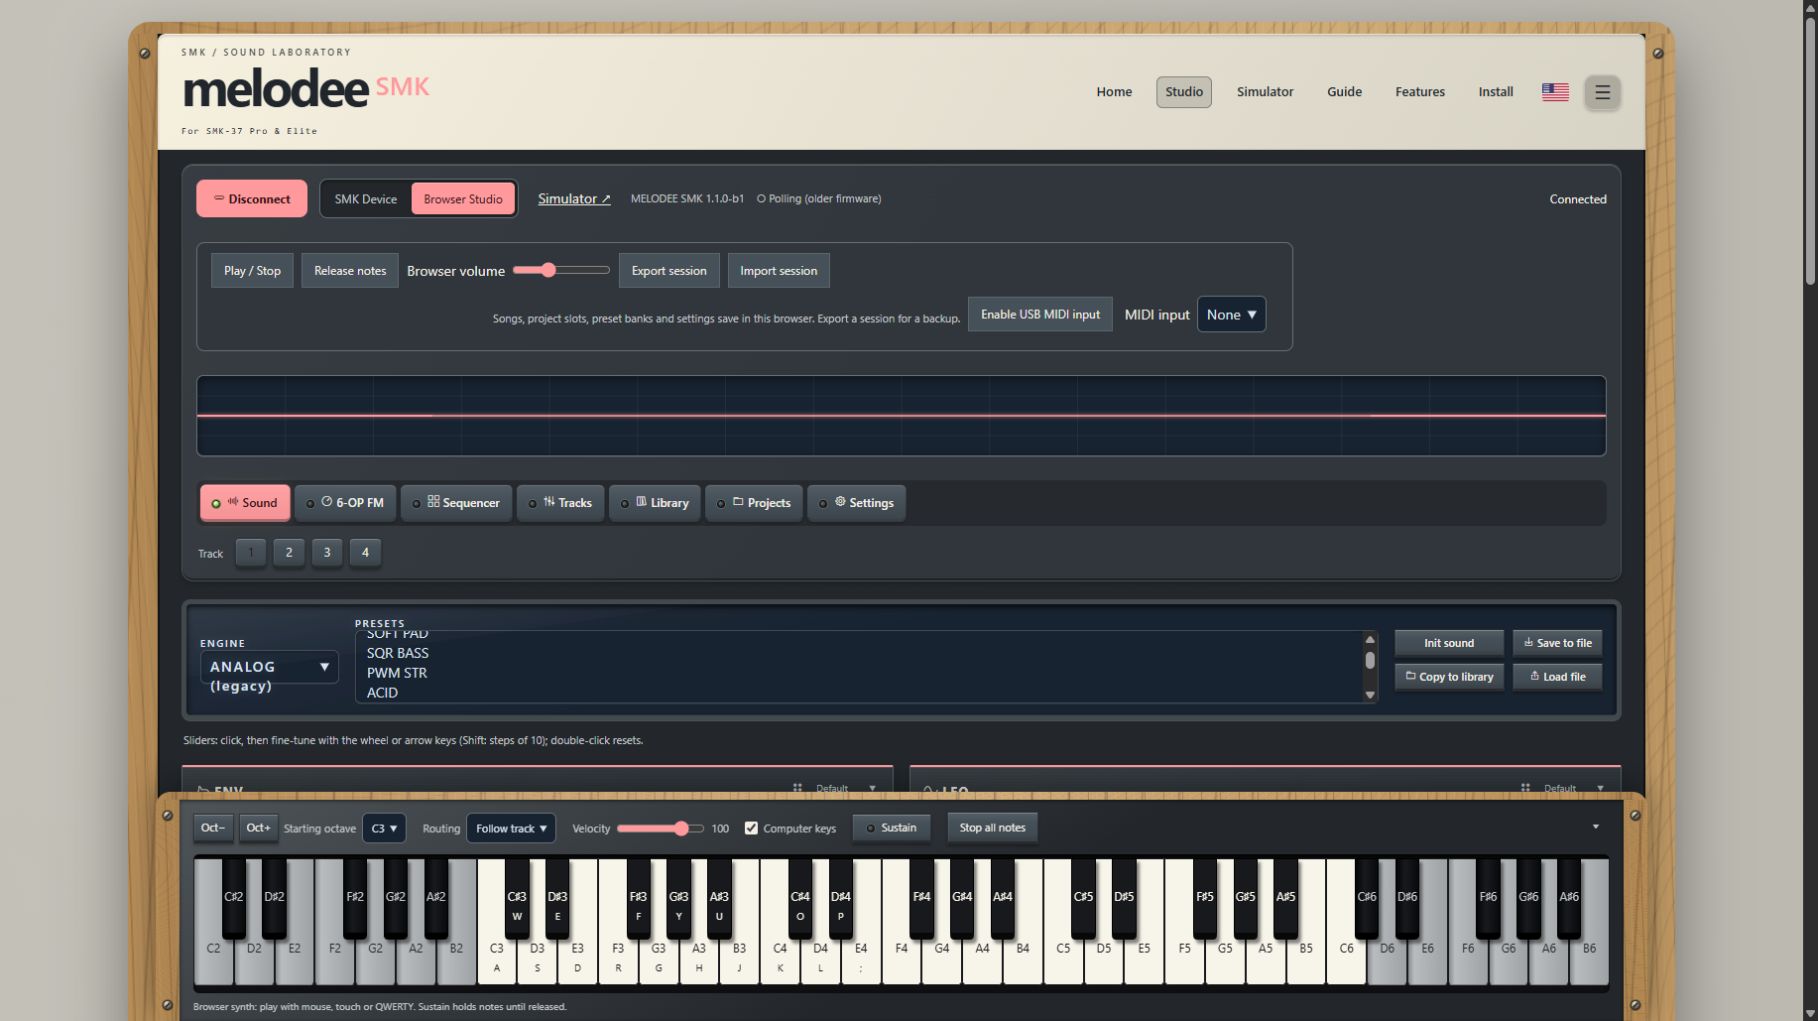Click the Browser volume slider
The height and width of the screenshot is (1021, 1818).
pyautogui.click(x=561, y=270)
